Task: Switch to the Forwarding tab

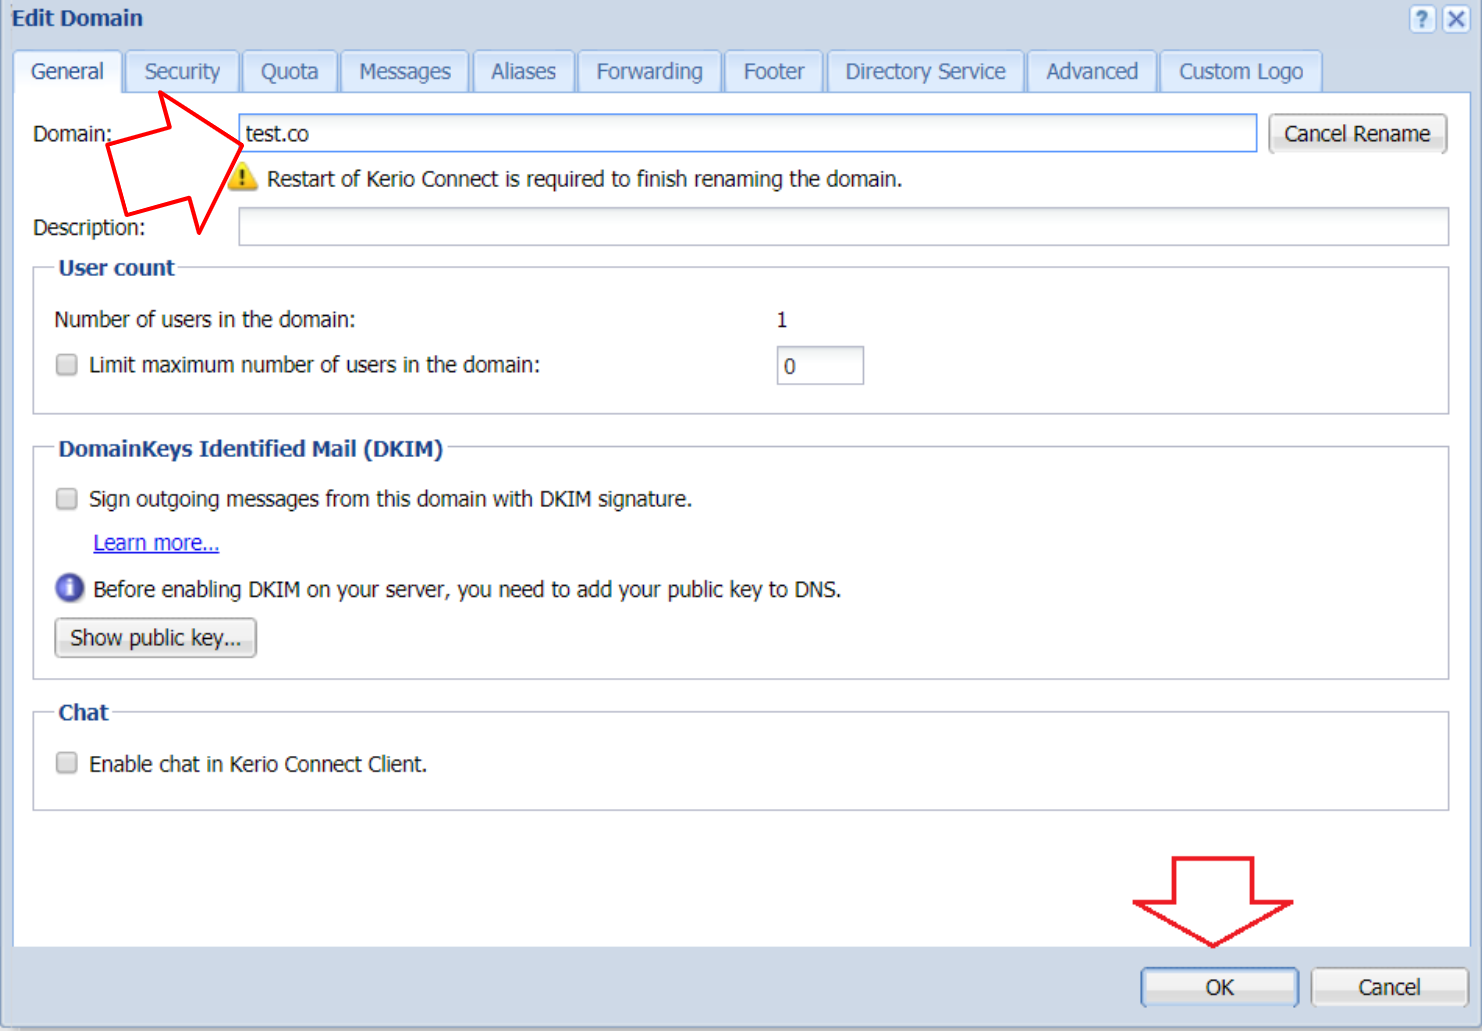Action: (650, 72)
